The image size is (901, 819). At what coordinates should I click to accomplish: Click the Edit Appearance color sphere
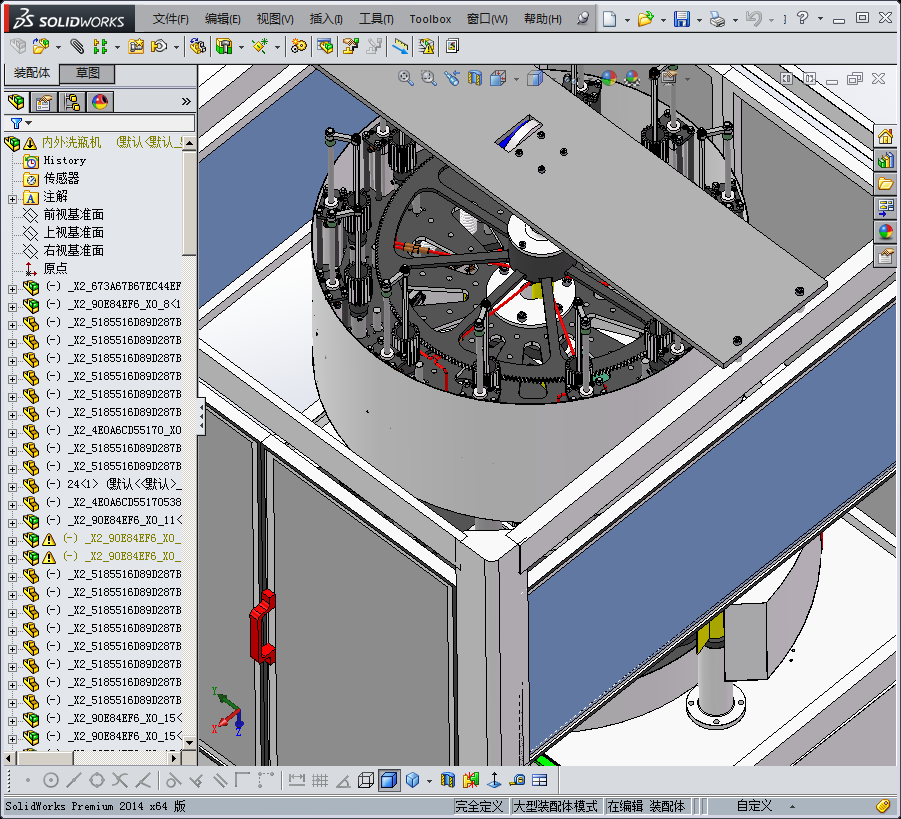click(609, 78)
